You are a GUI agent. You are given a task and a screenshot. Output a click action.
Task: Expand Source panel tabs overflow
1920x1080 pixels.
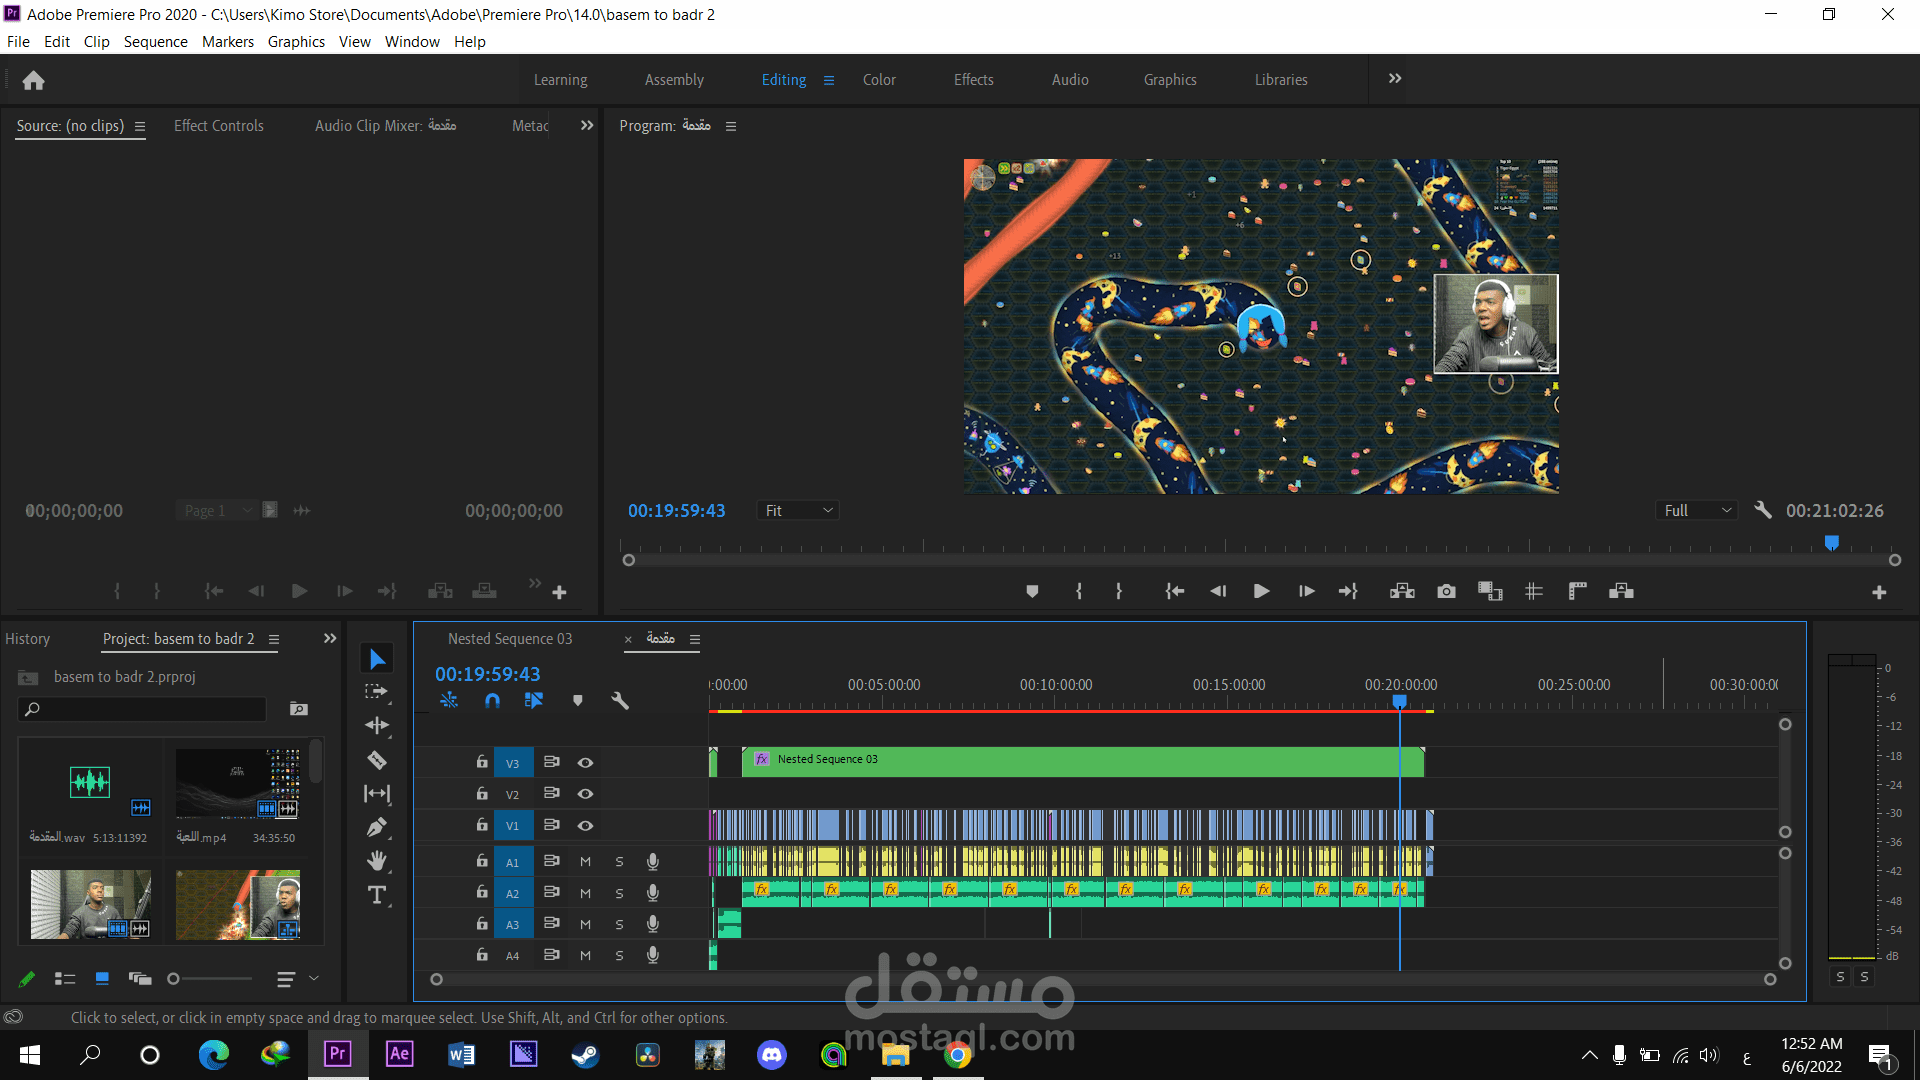click(x=587, y=126)
